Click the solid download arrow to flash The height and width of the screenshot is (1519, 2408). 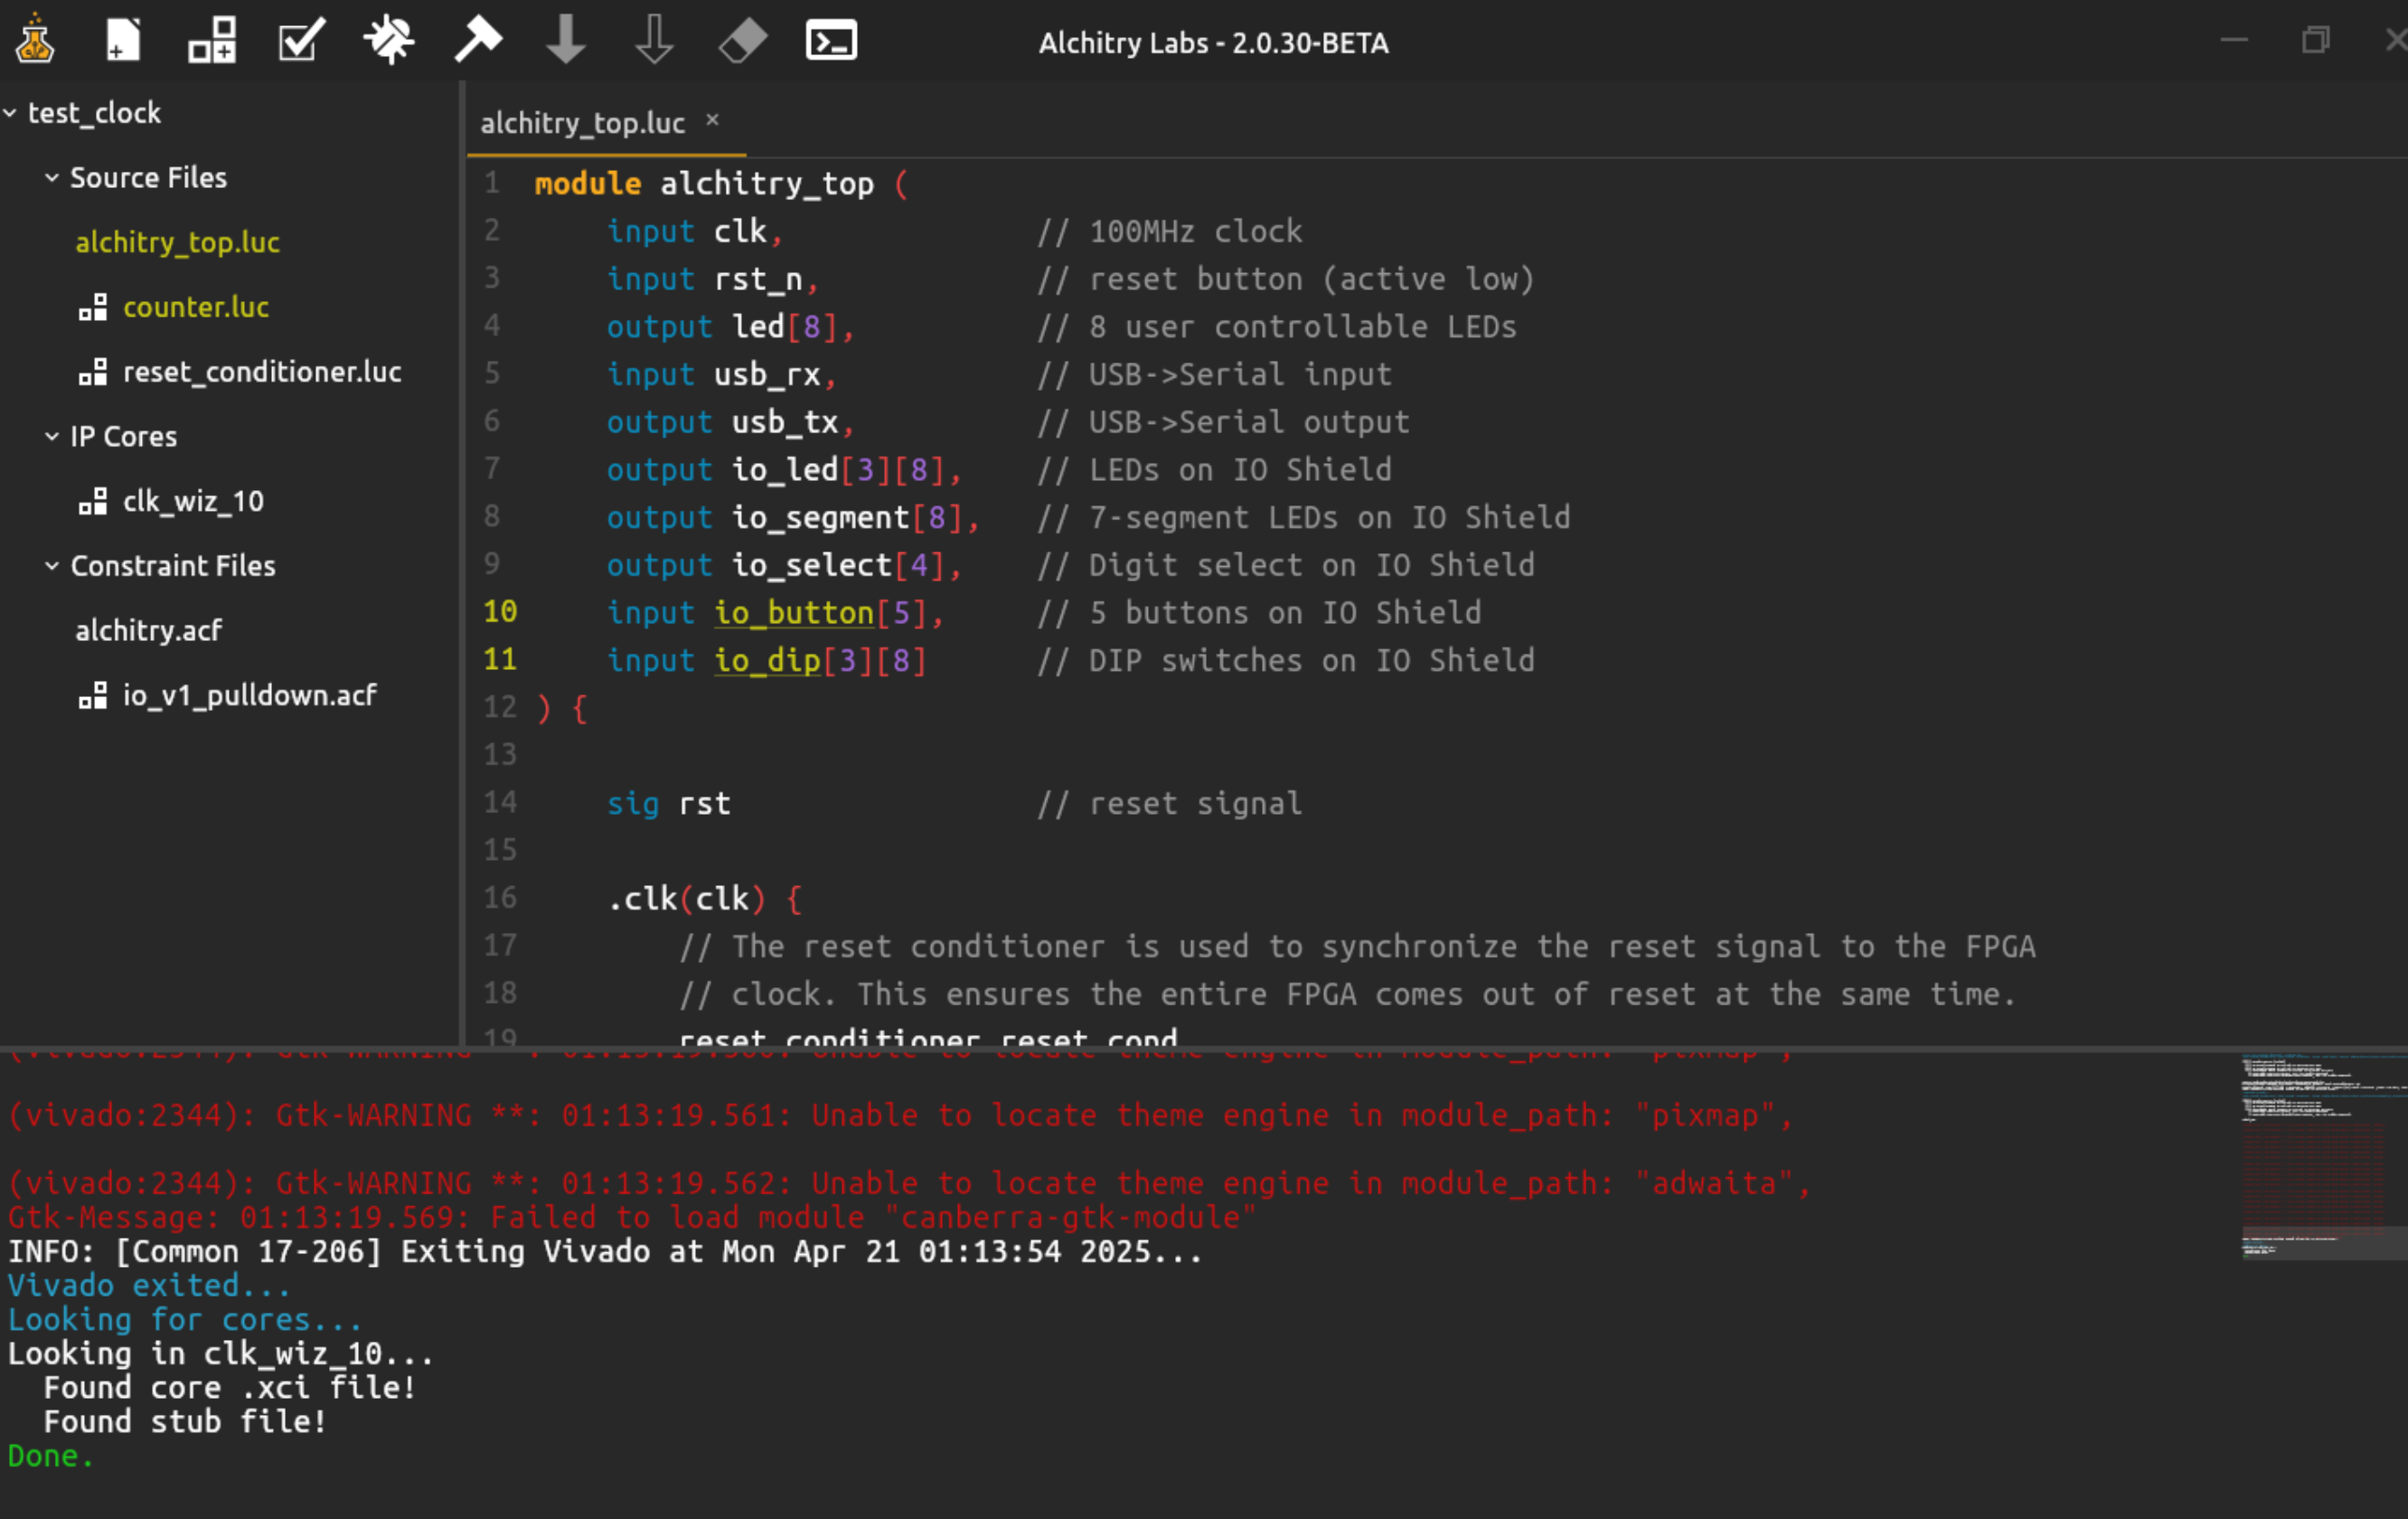(566, 40)
